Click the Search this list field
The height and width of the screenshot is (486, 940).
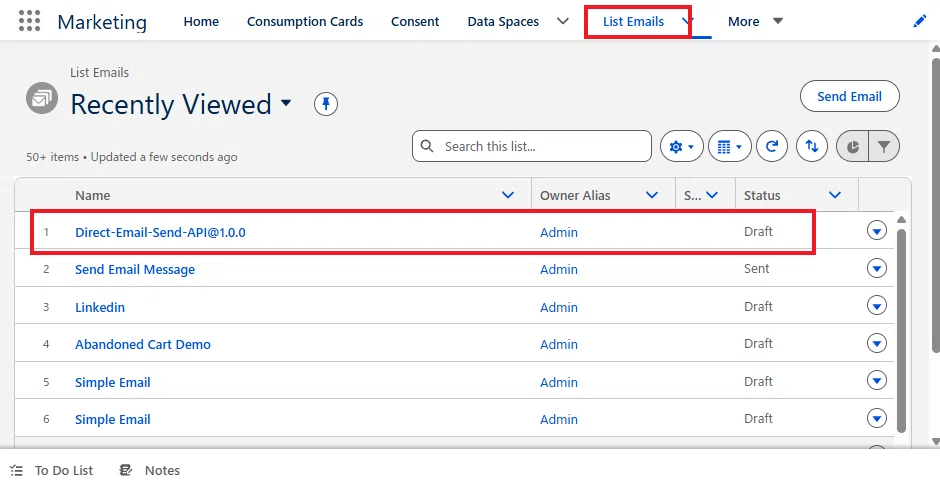pyautogui.click(x=532, y=146)
